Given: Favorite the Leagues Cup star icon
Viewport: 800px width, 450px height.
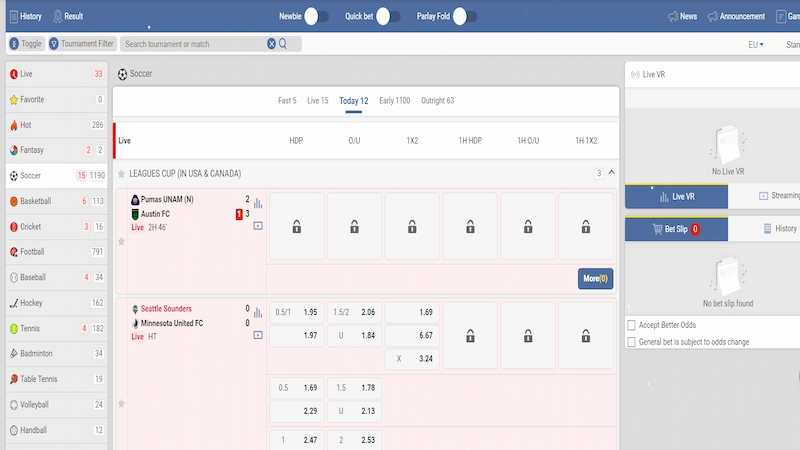Looking at the screenshot, I should point(122,173).
